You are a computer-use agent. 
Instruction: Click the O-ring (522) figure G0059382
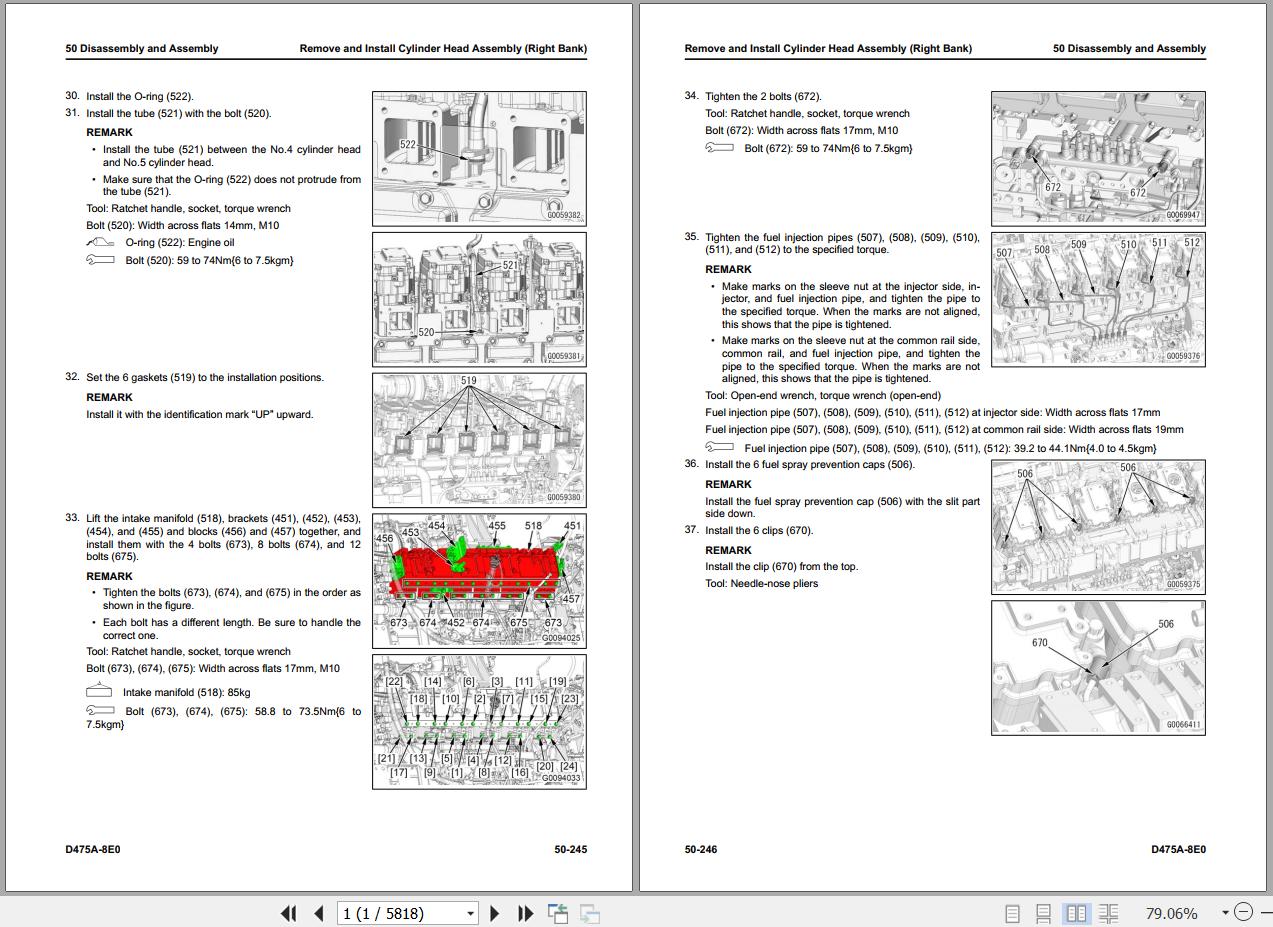[479, 159]
